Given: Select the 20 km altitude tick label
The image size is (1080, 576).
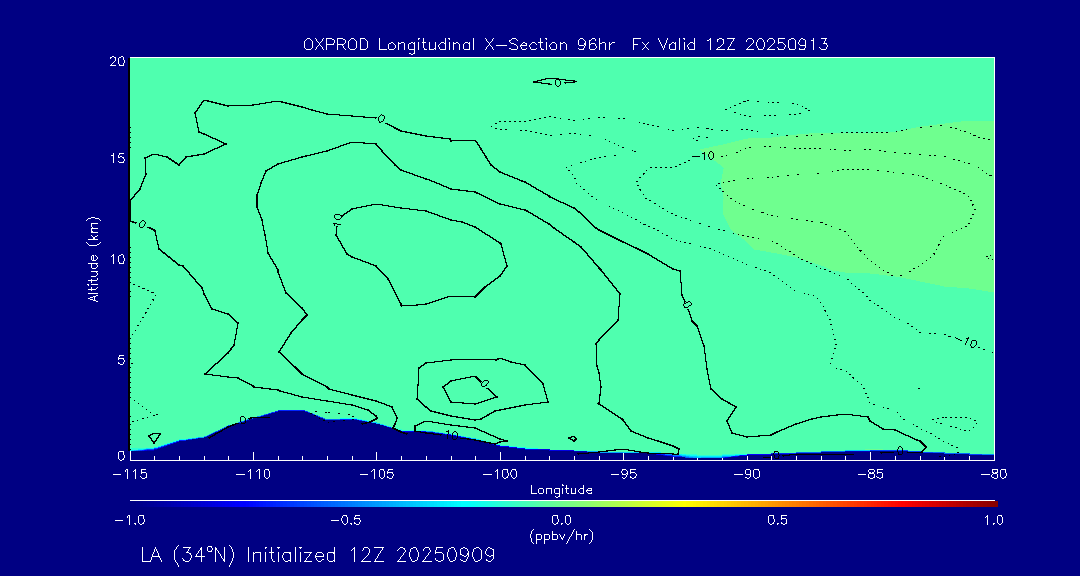Looking at the screenshot, I should (116, 61).
